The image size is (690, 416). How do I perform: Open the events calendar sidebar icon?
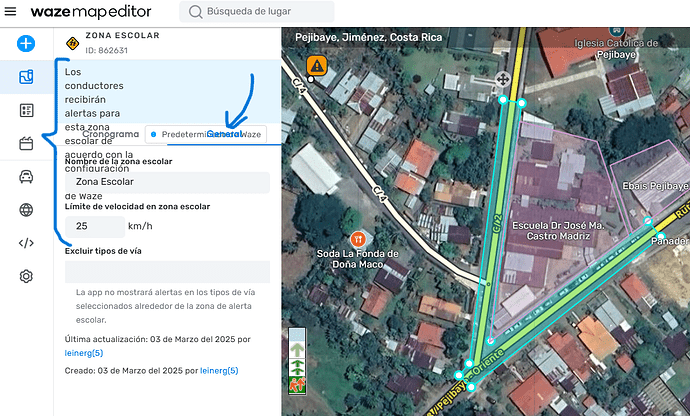[x=26, y=144]
